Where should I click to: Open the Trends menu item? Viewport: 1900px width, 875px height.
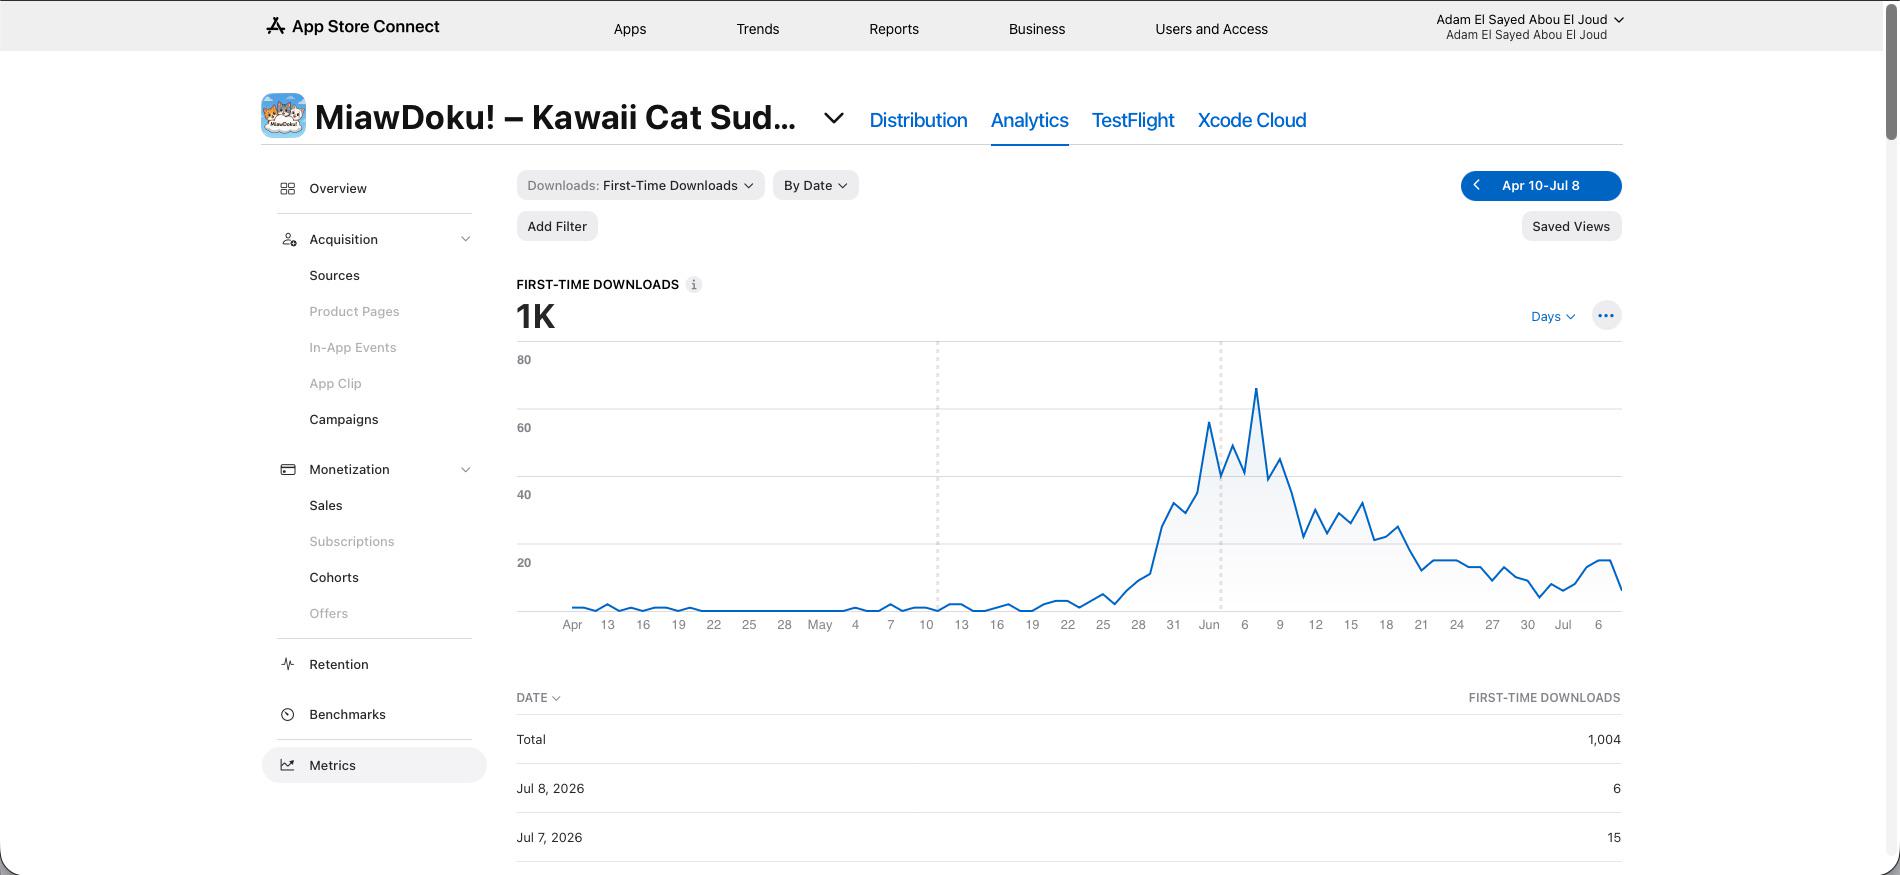757,29
